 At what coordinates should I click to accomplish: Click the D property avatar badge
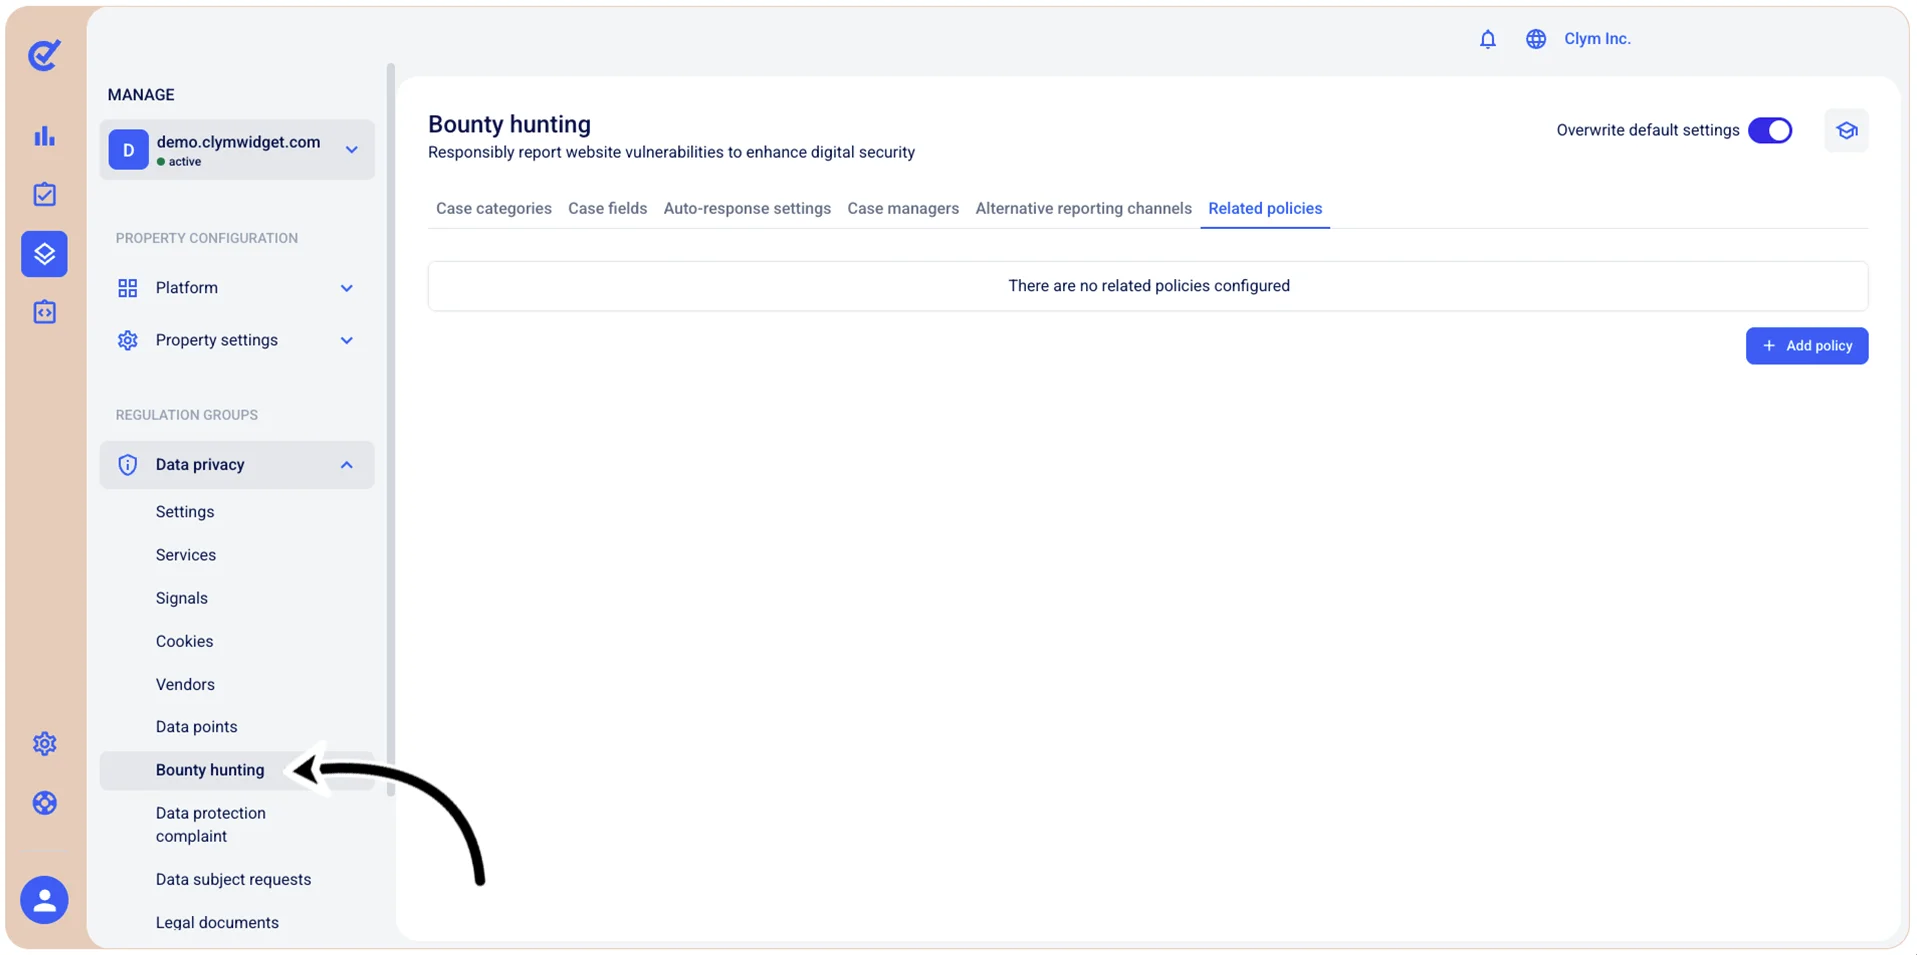click(x=128, y=150)
